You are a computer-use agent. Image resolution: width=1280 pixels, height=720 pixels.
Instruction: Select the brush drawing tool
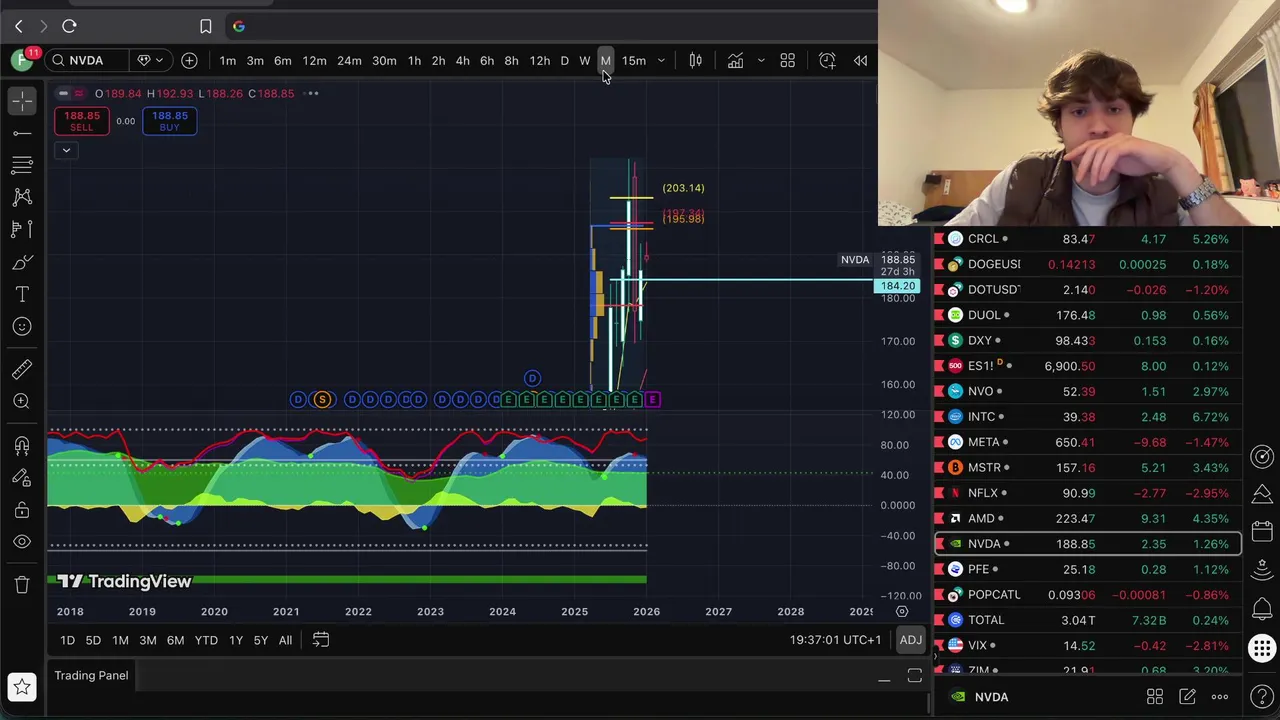pos(22,262)
